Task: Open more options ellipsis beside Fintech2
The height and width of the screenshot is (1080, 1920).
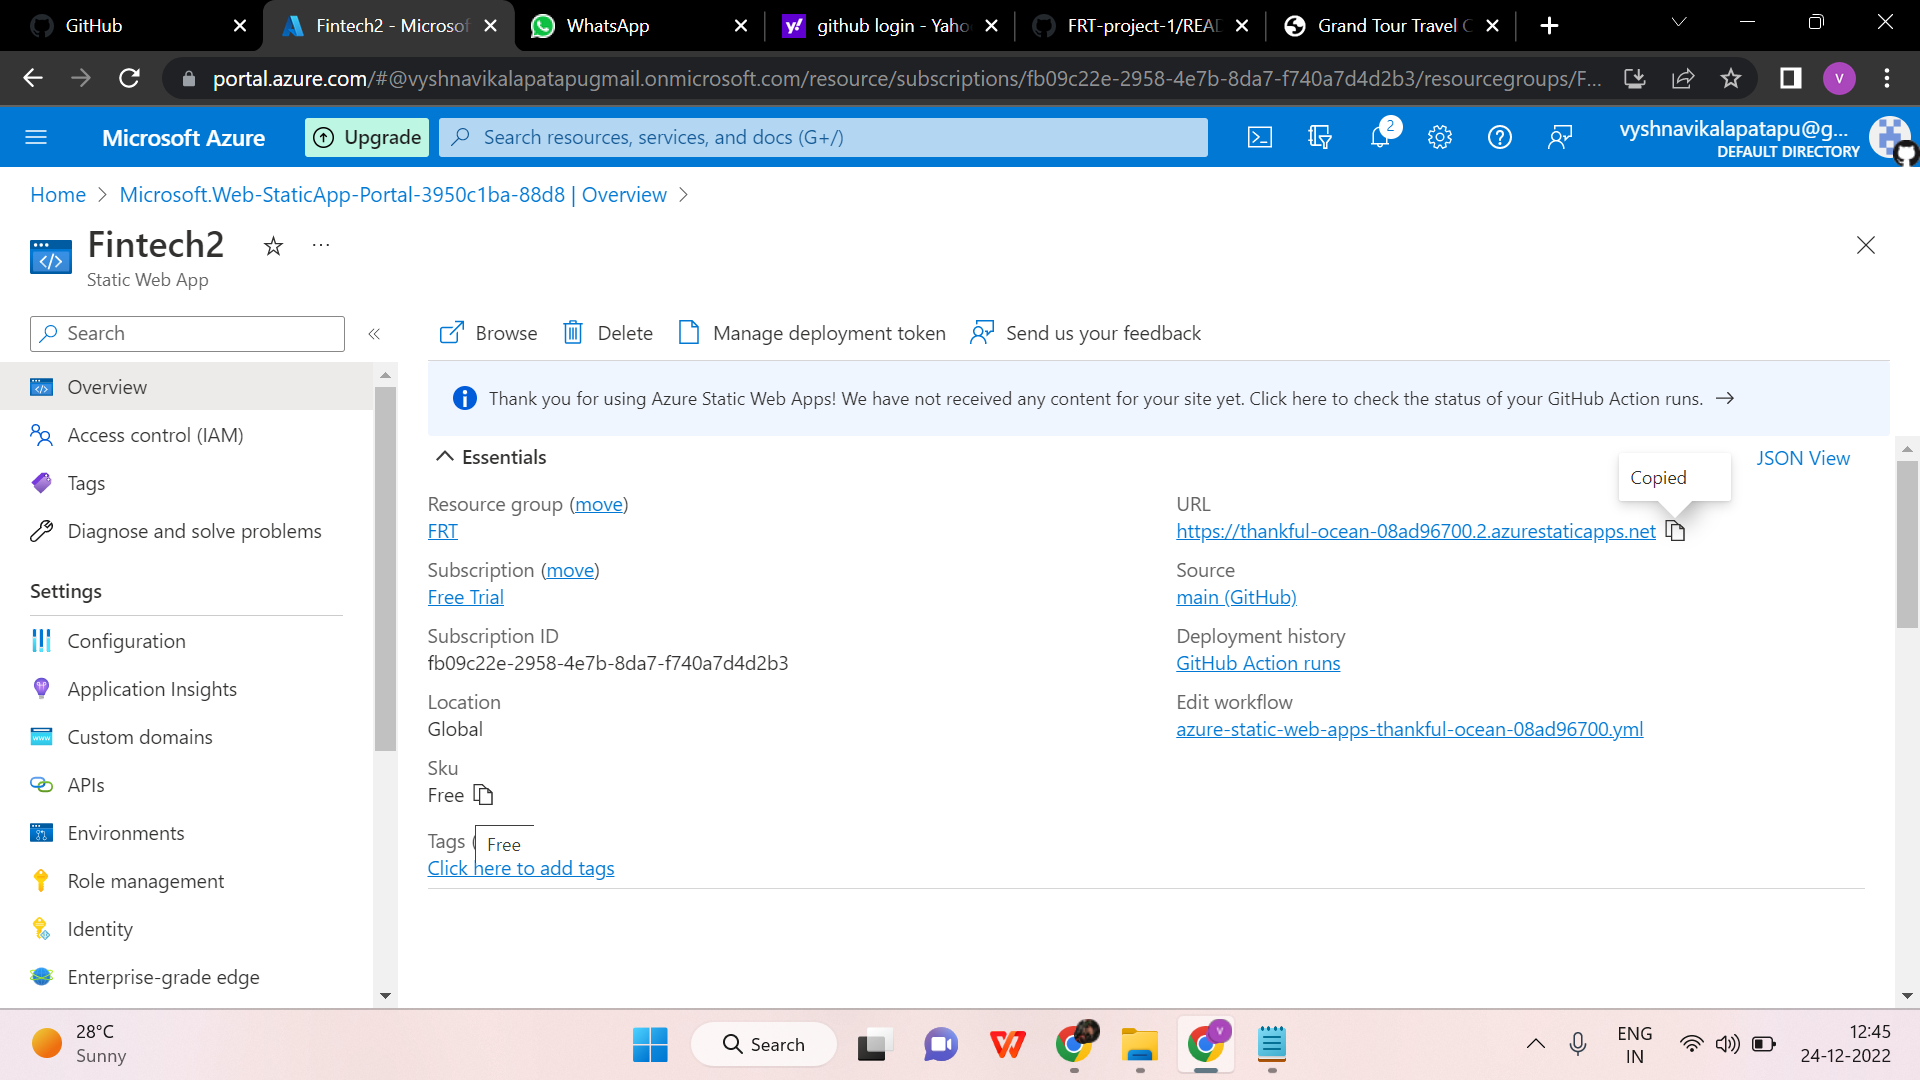Action: (320, 245)
